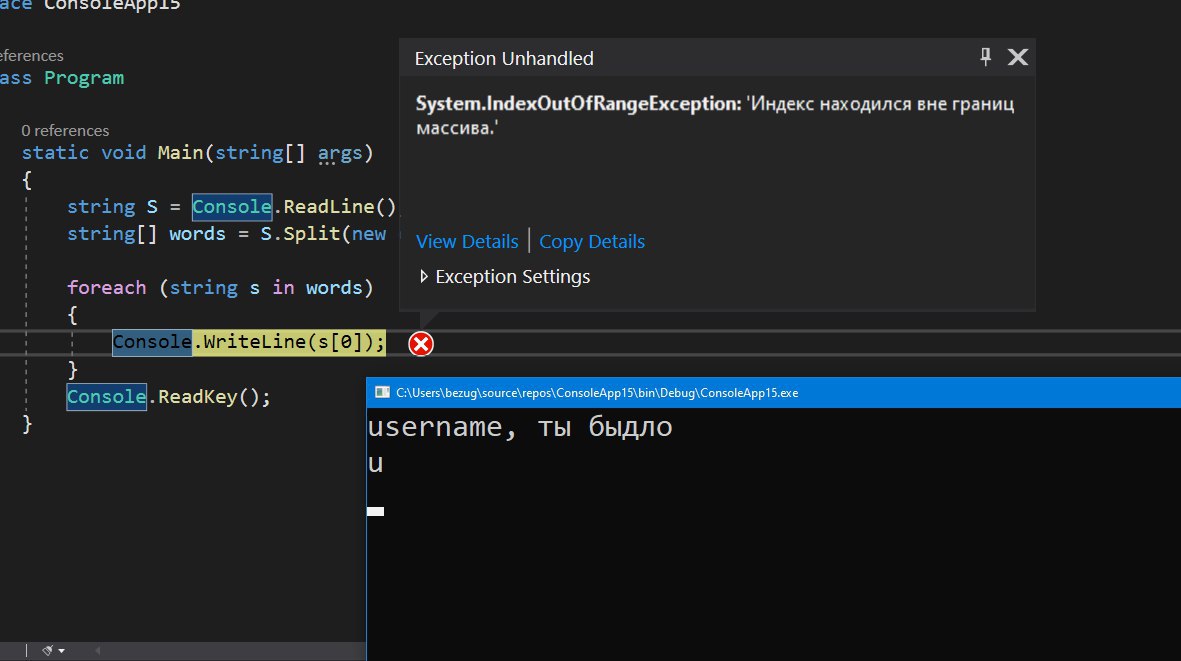Image resolution: width=1181 pixels, height=661 pixels.
Task: Click the red exception error icon
Action: (x=422, y=344)
